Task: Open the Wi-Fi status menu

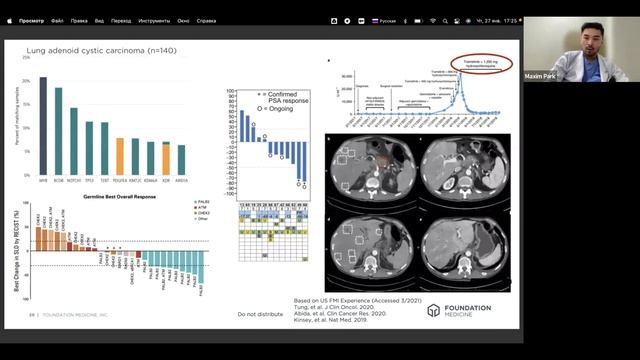Action: (433, 21)
